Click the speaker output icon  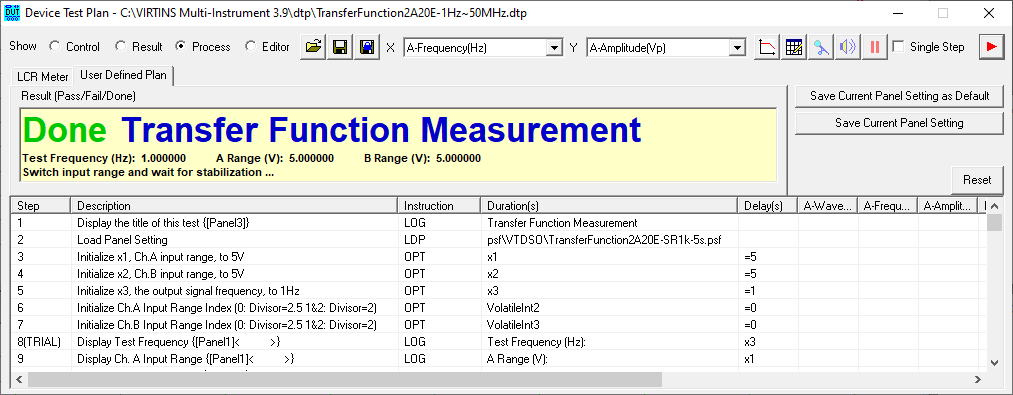(x=848, y=47)
